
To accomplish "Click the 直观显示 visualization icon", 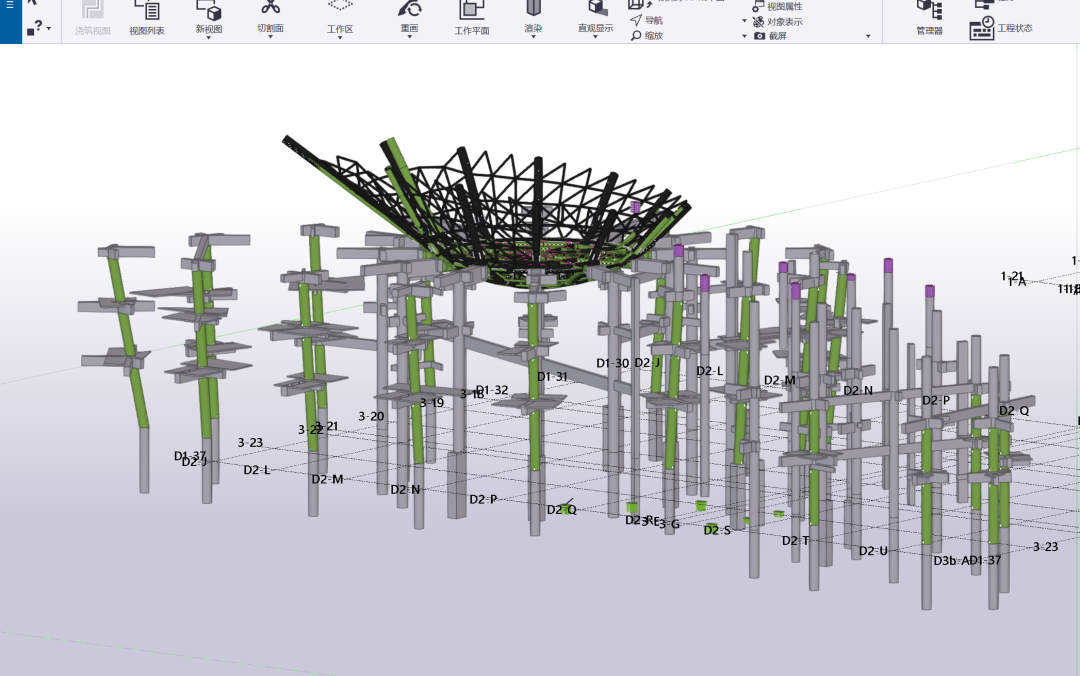I will coord(596,19).
